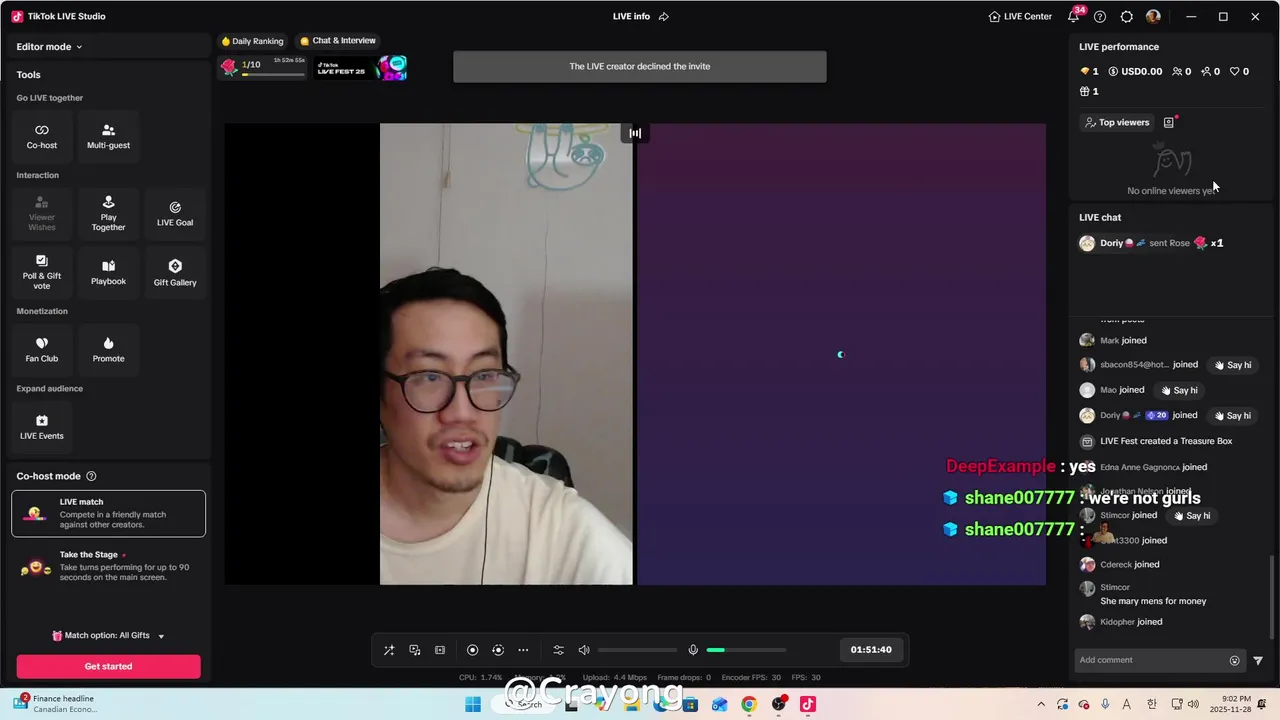Click 'She mary mens for money' comment

coord(1153,601)
